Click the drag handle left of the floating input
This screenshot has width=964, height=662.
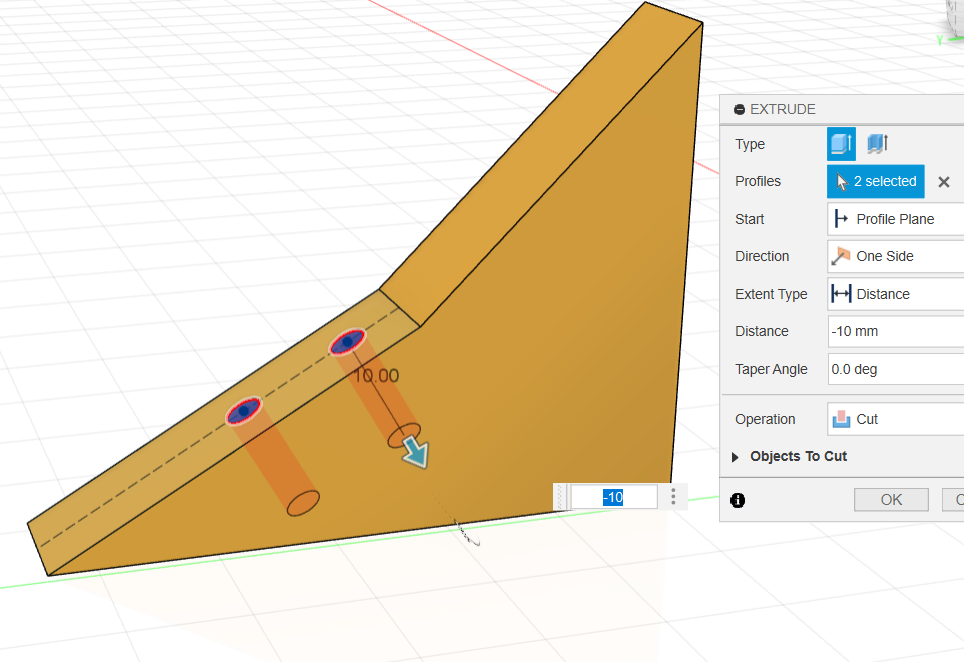coord(562,497)
